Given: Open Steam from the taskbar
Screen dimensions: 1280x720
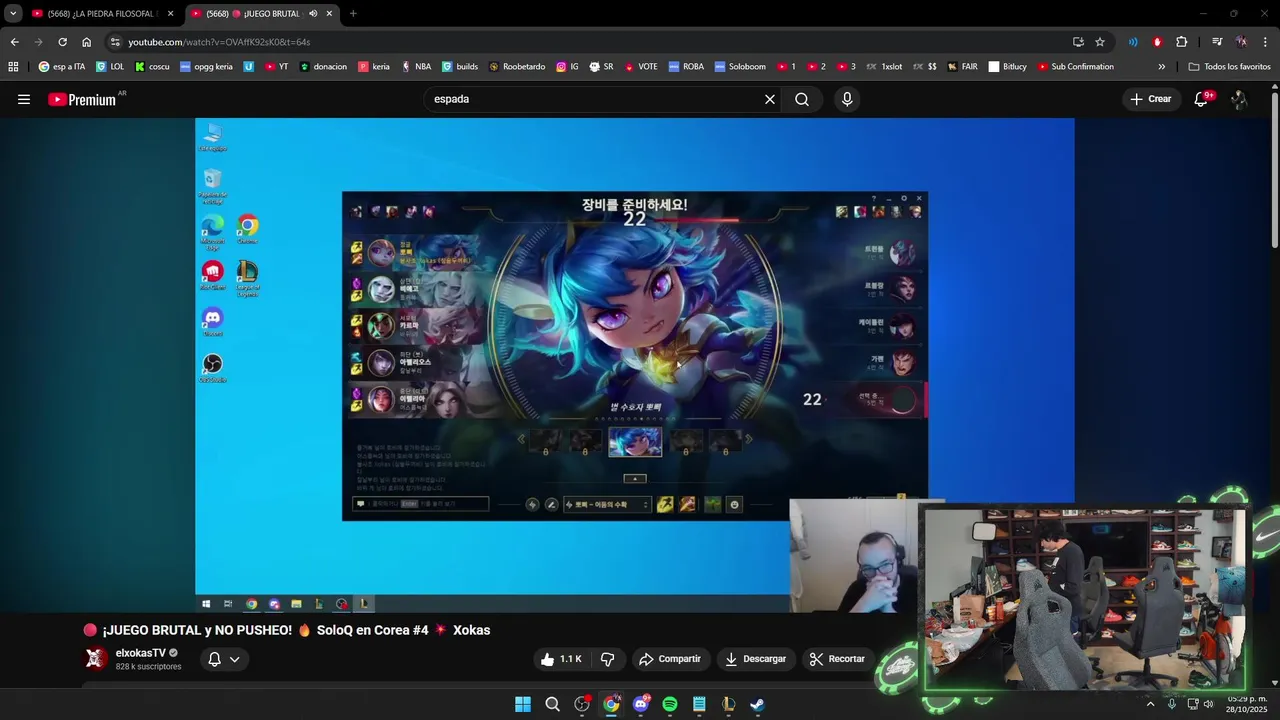Looking at the screenshot, I should pos(758,704).
